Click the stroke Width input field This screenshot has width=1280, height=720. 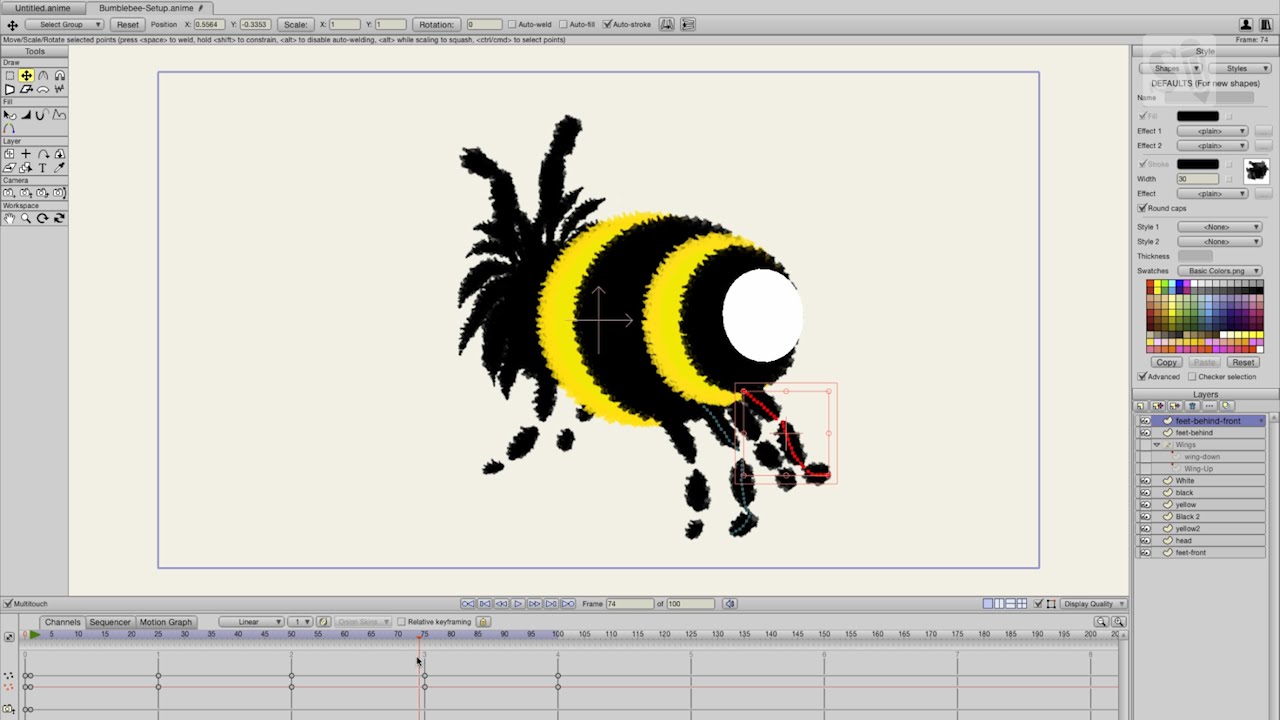coord(1198,179)
